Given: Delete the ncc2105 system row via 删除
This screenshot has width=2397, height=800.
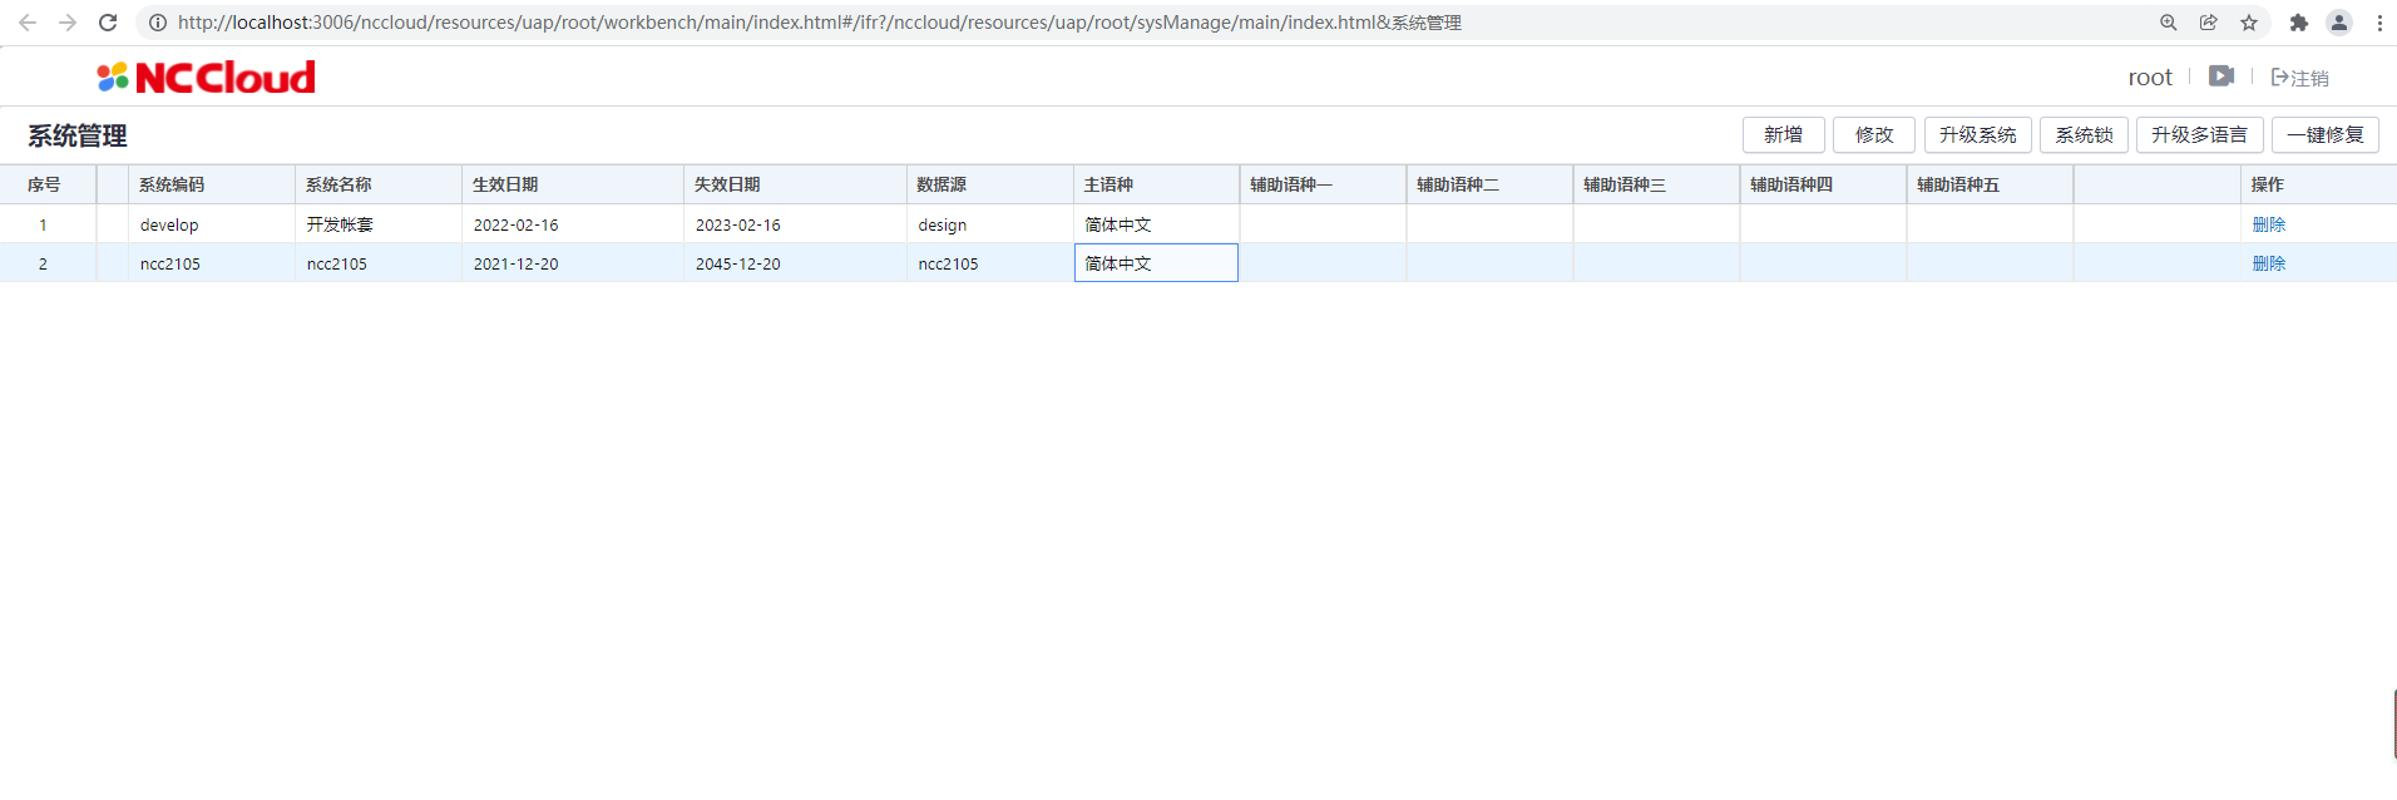Looking at the screenshot, I should [x=2268, y=263].
